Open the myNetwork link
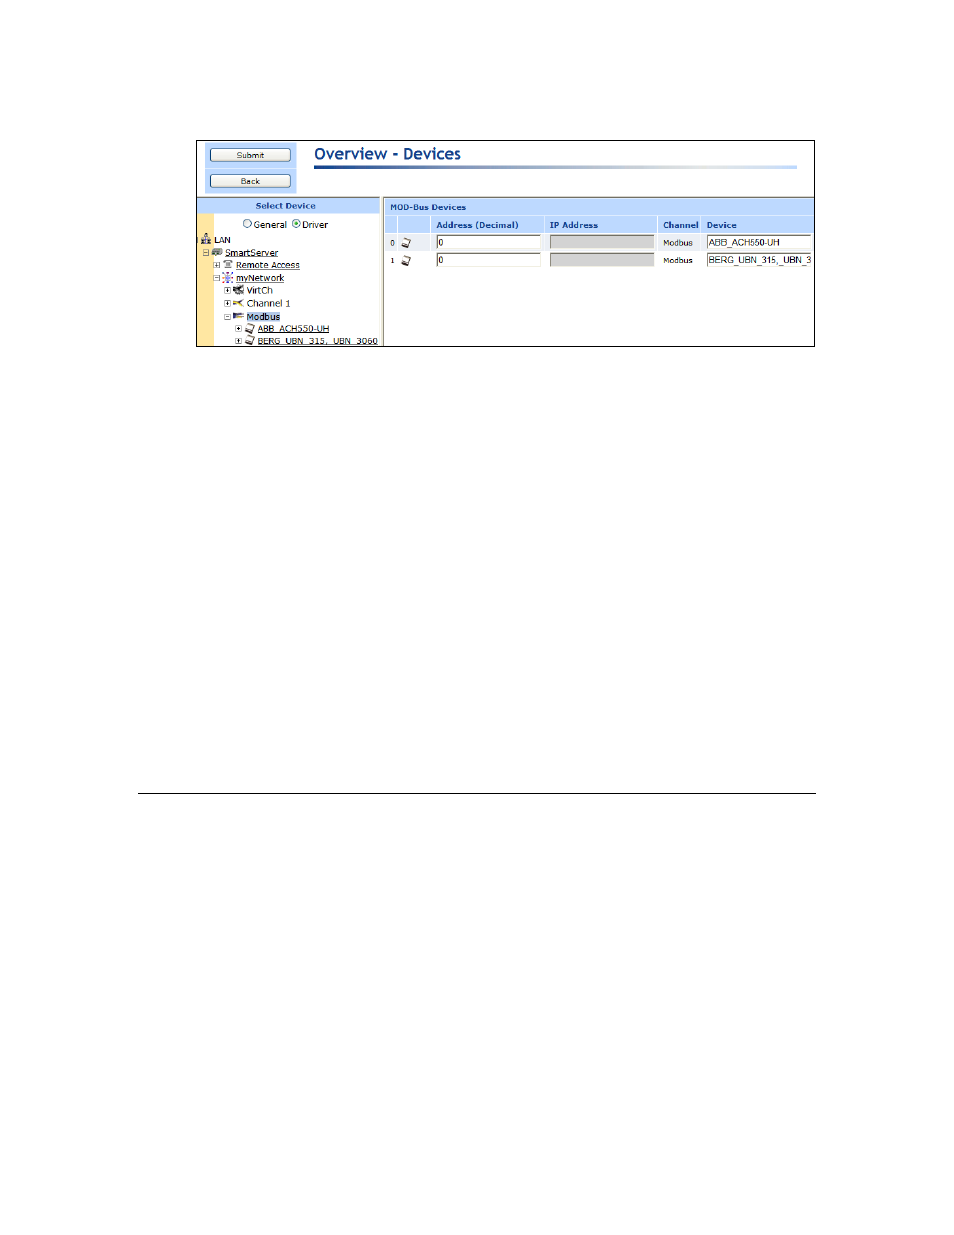Viewport: 954px width, 1235px height. [x=259, y=278]
